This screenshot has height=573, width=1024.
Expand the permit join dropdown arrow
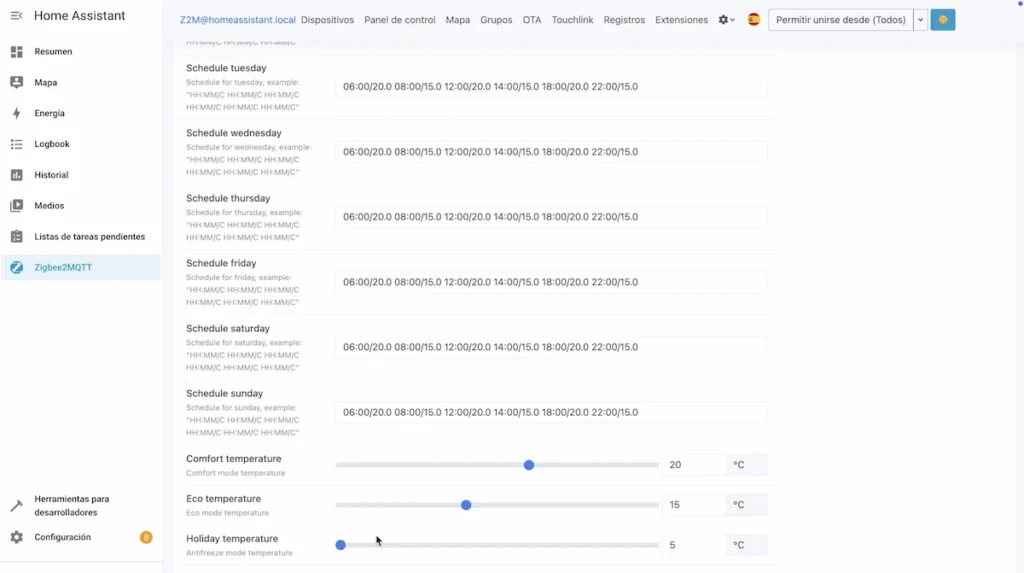[x=920, y=20]
